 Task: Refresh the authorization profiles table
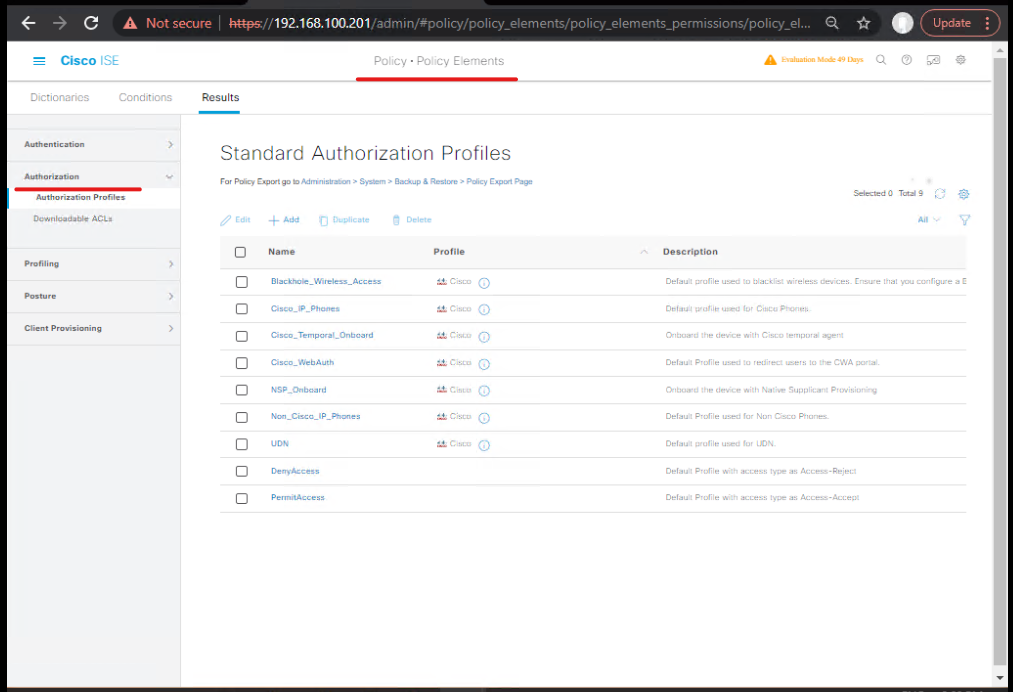[940, 194]
